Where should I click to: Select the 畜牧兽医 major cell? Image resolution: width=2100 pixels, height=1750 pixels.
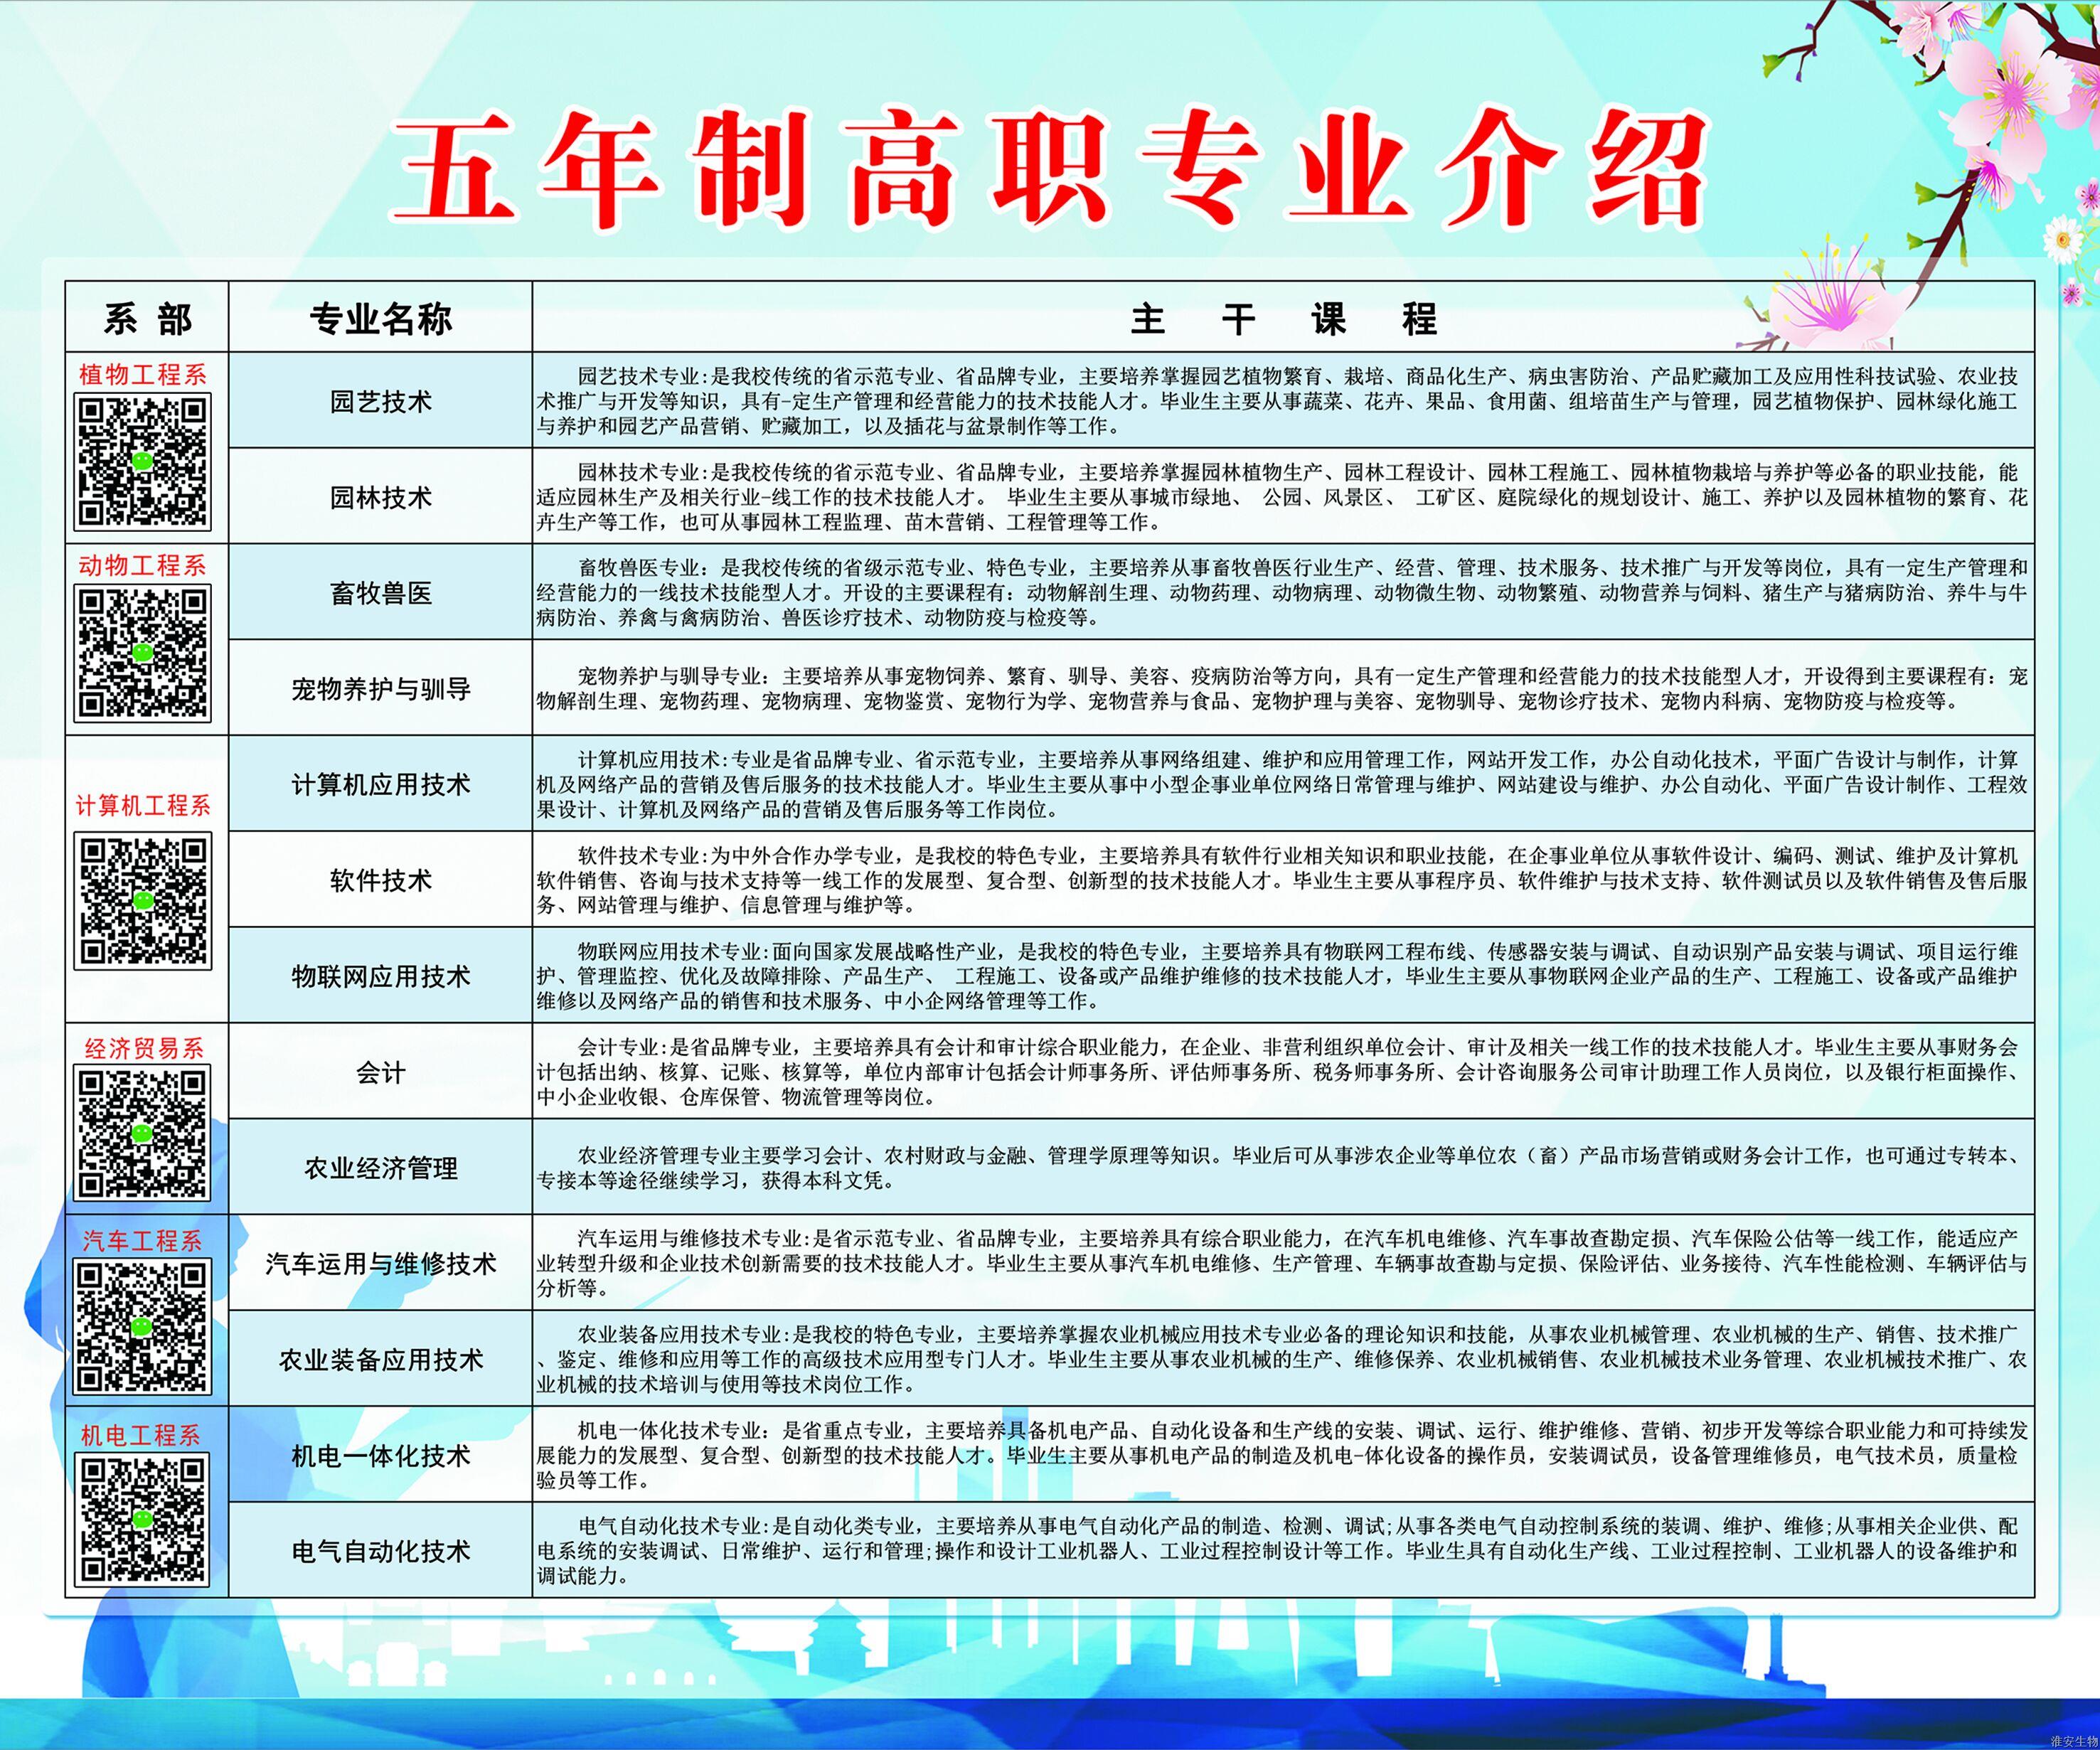click(x=380, y=593)
